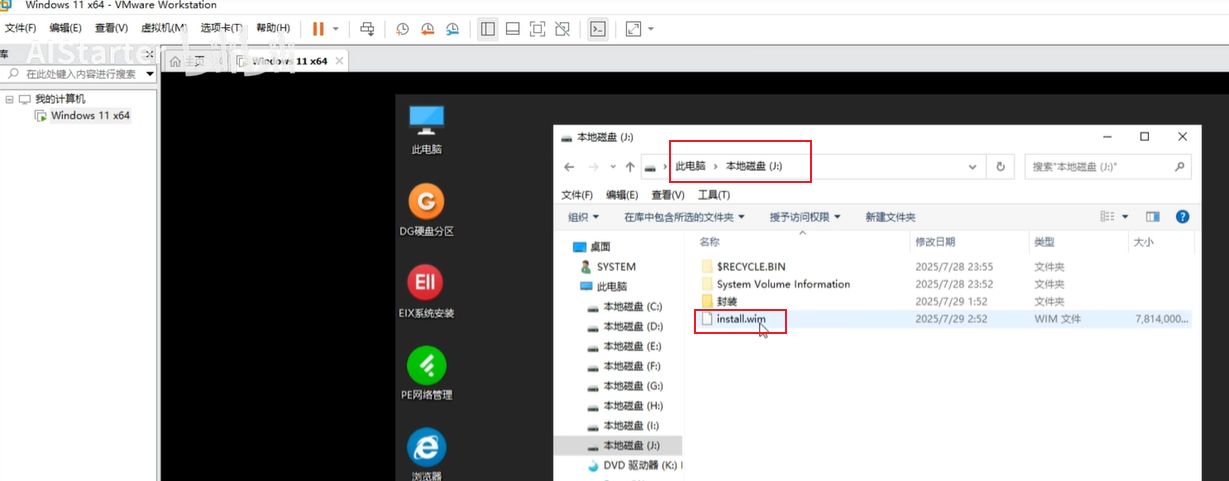The height and width of the screenshot is (481, 1229).
Task: Click the send Ctrl+Alt+Del toolbar icon
Action: coord(368,29)
